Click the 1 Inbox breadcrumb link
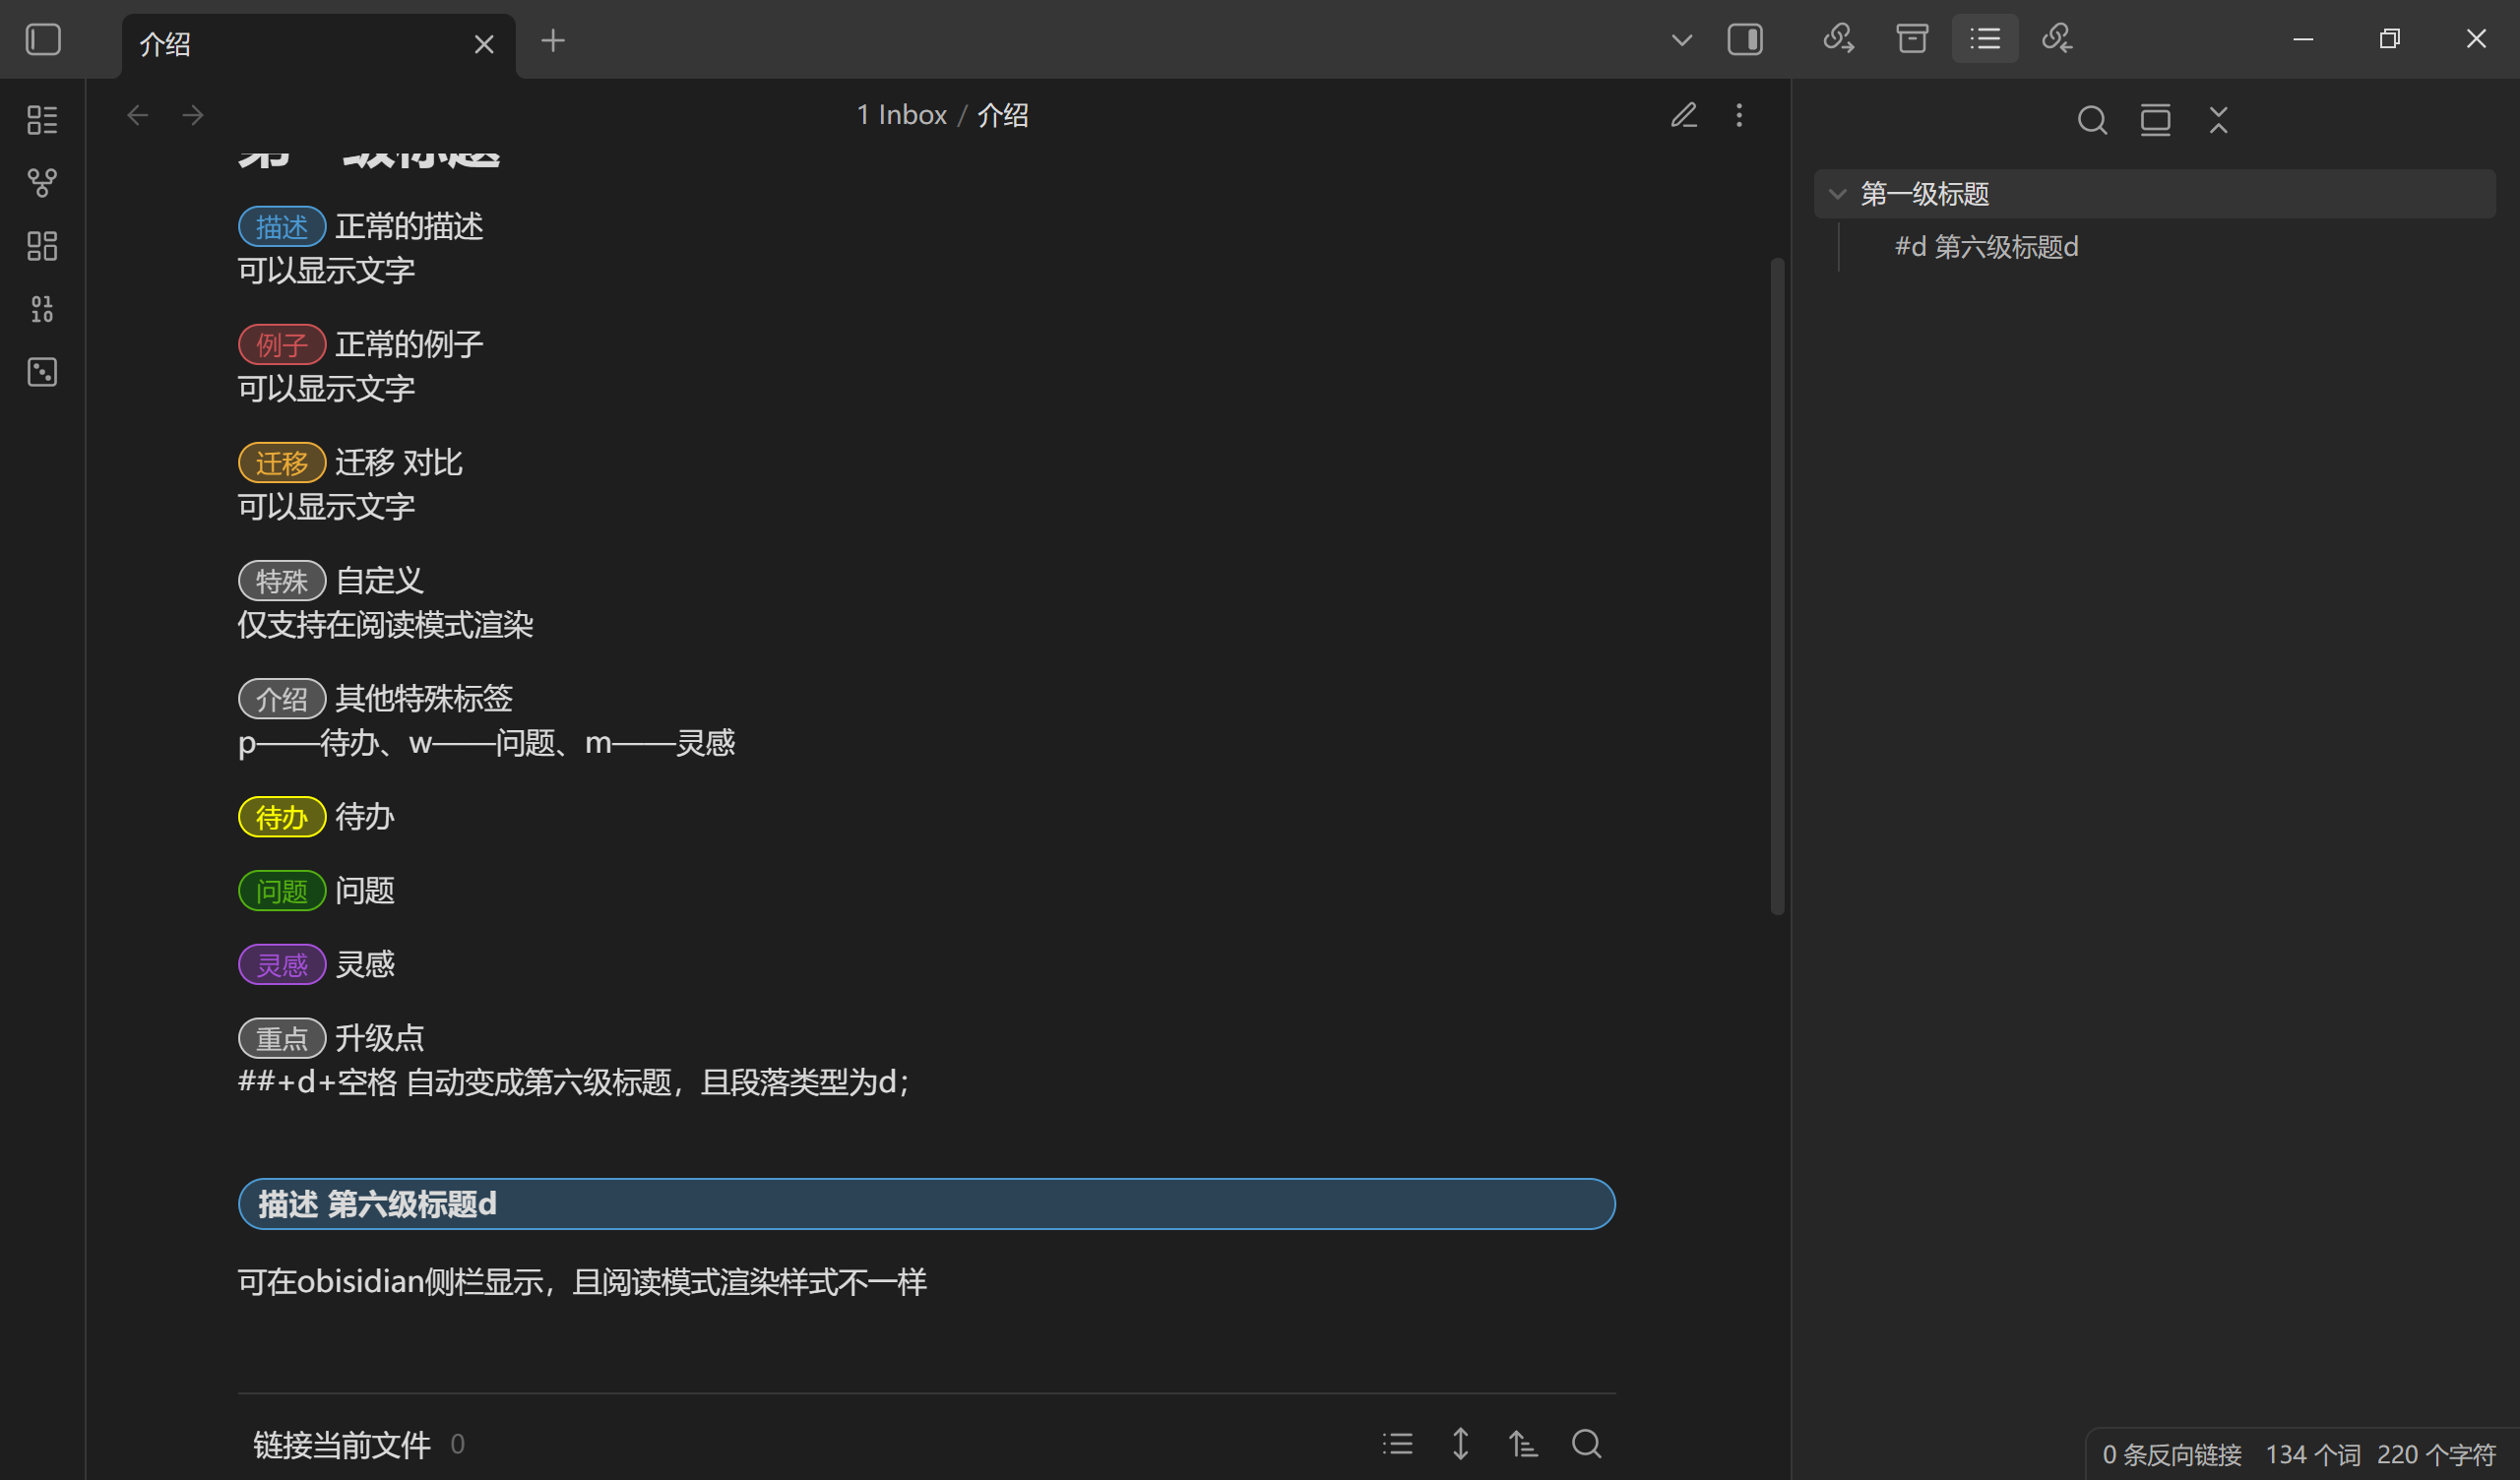 (901, 115)
